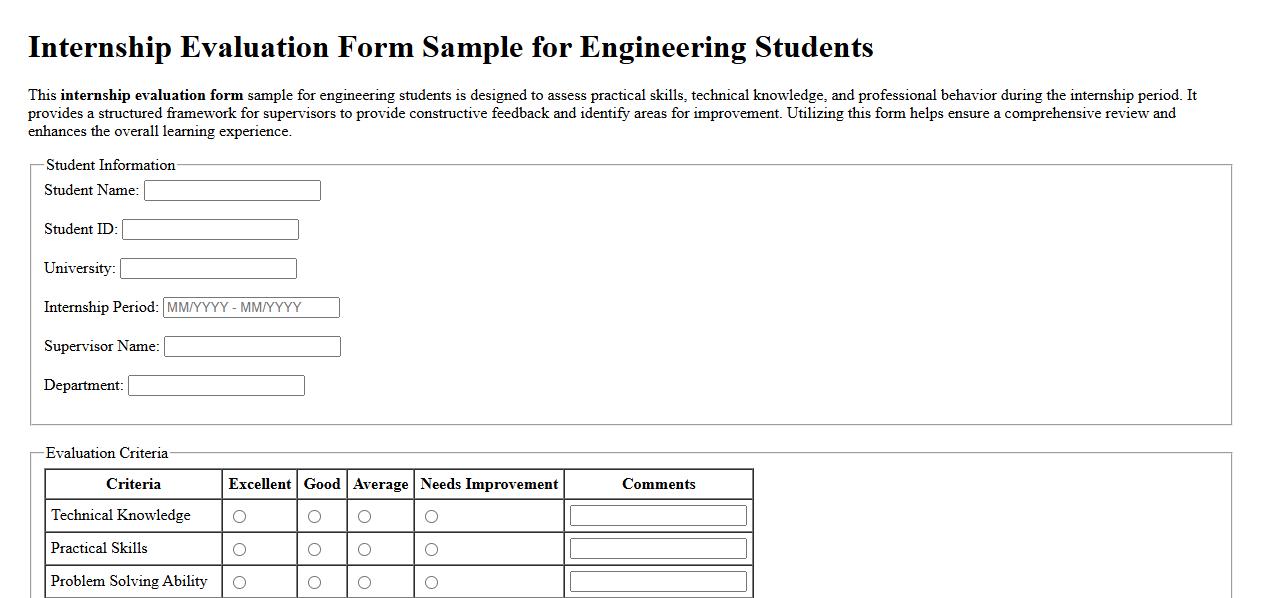Screen dimensions: 1263x598
Task: Select Needs Improvement for Technical Knowledge
Action: pyautogui.click(x=431, y=515)
